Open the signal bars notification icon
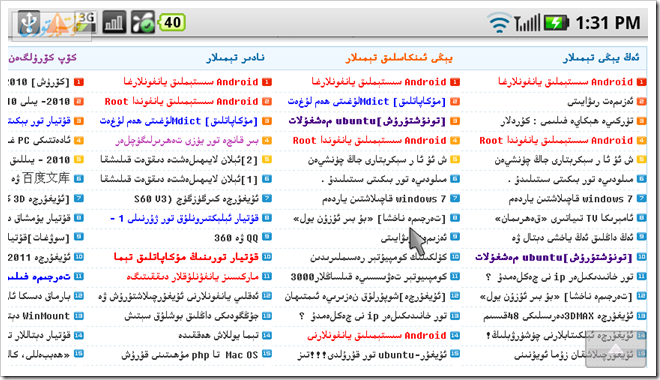660x380 pixels. 114,22
